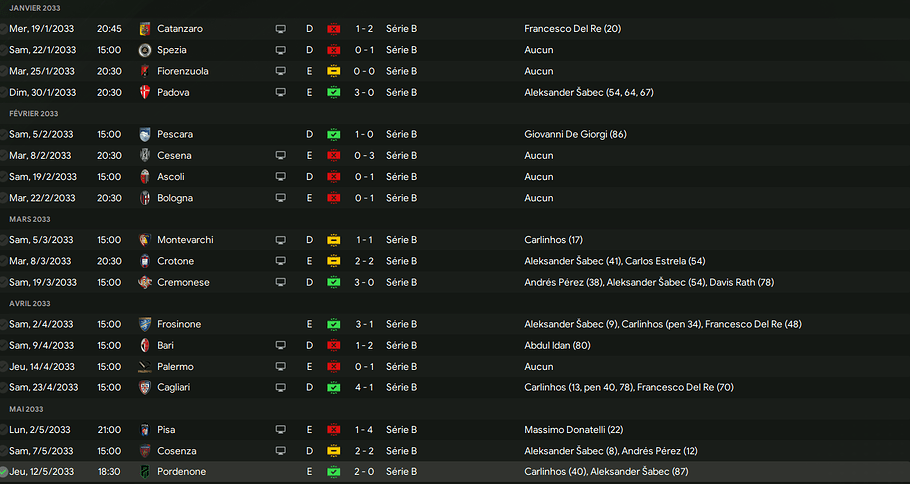Viewport: 910px width, 484px height.
Task: Click the Spezia club badge
Action: tap(145, 50)
